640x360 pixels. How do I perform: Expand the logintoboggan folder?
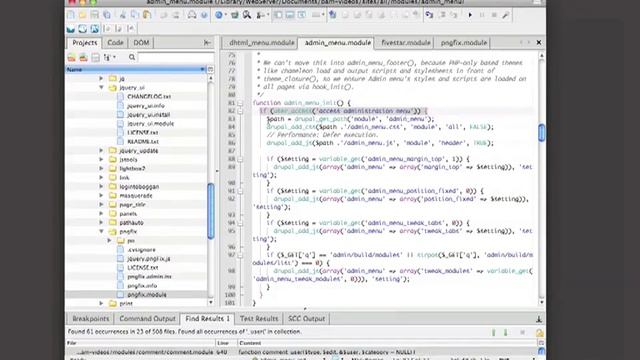(101, 187)
